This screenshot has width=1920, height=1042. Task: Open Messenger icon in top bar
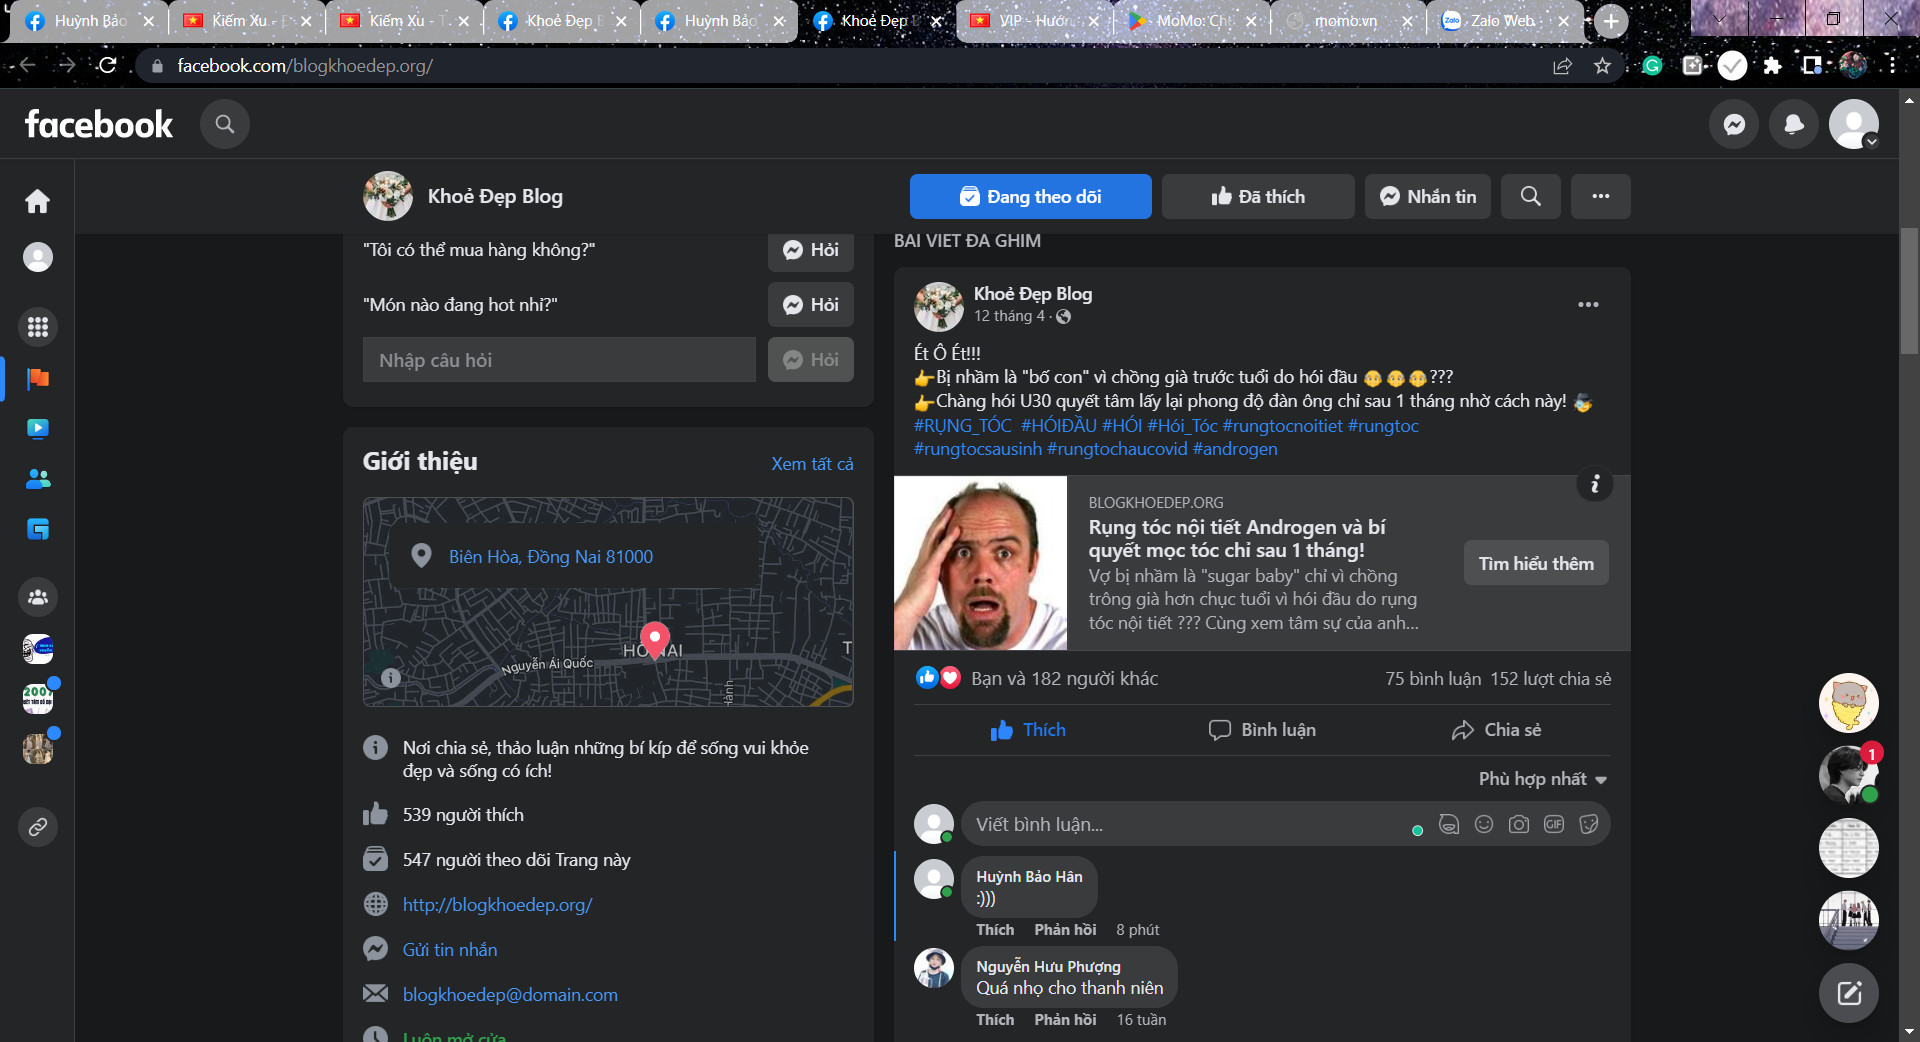[1734, 124]
